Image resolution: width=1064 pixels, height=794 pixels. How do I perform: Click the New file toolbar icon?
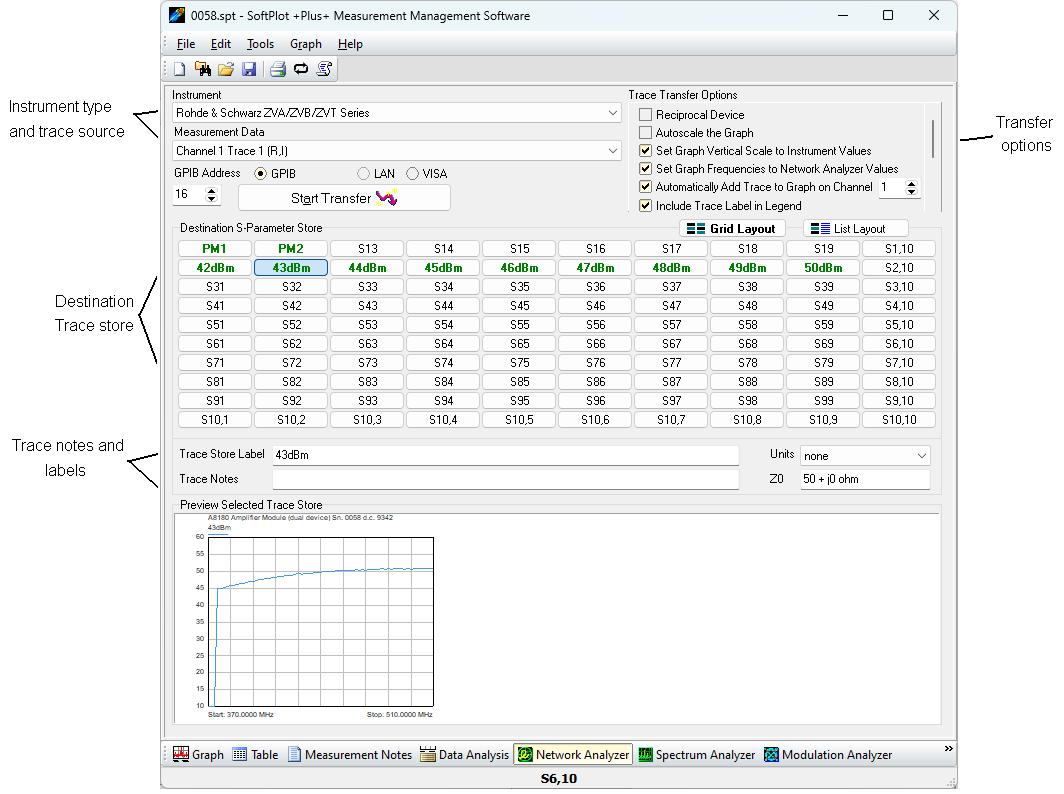point(180,69)
